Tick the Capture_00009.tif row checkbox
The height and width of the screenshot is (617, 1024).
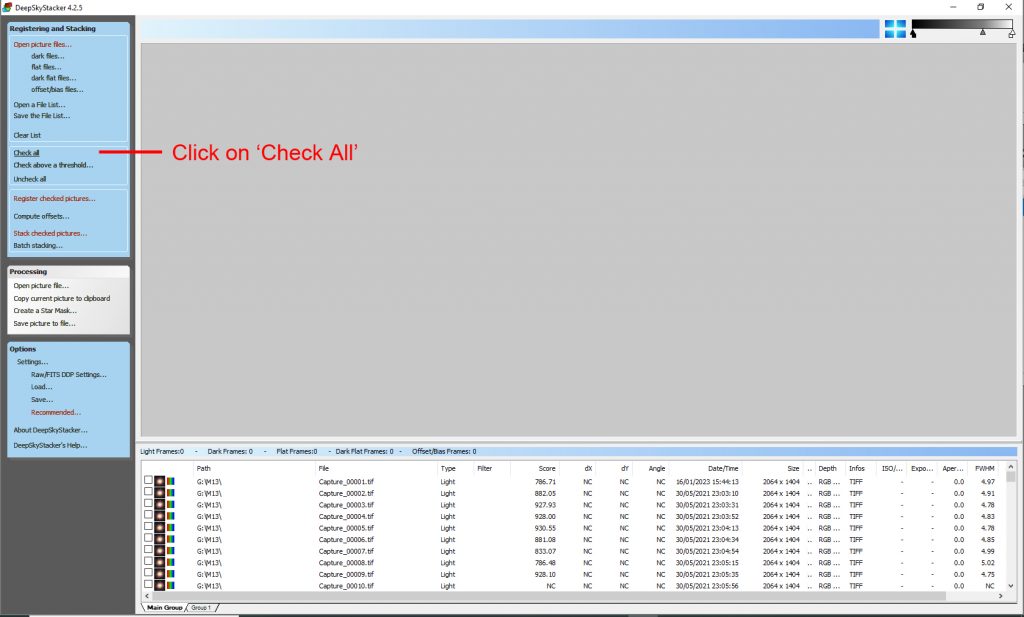point(148,573)
